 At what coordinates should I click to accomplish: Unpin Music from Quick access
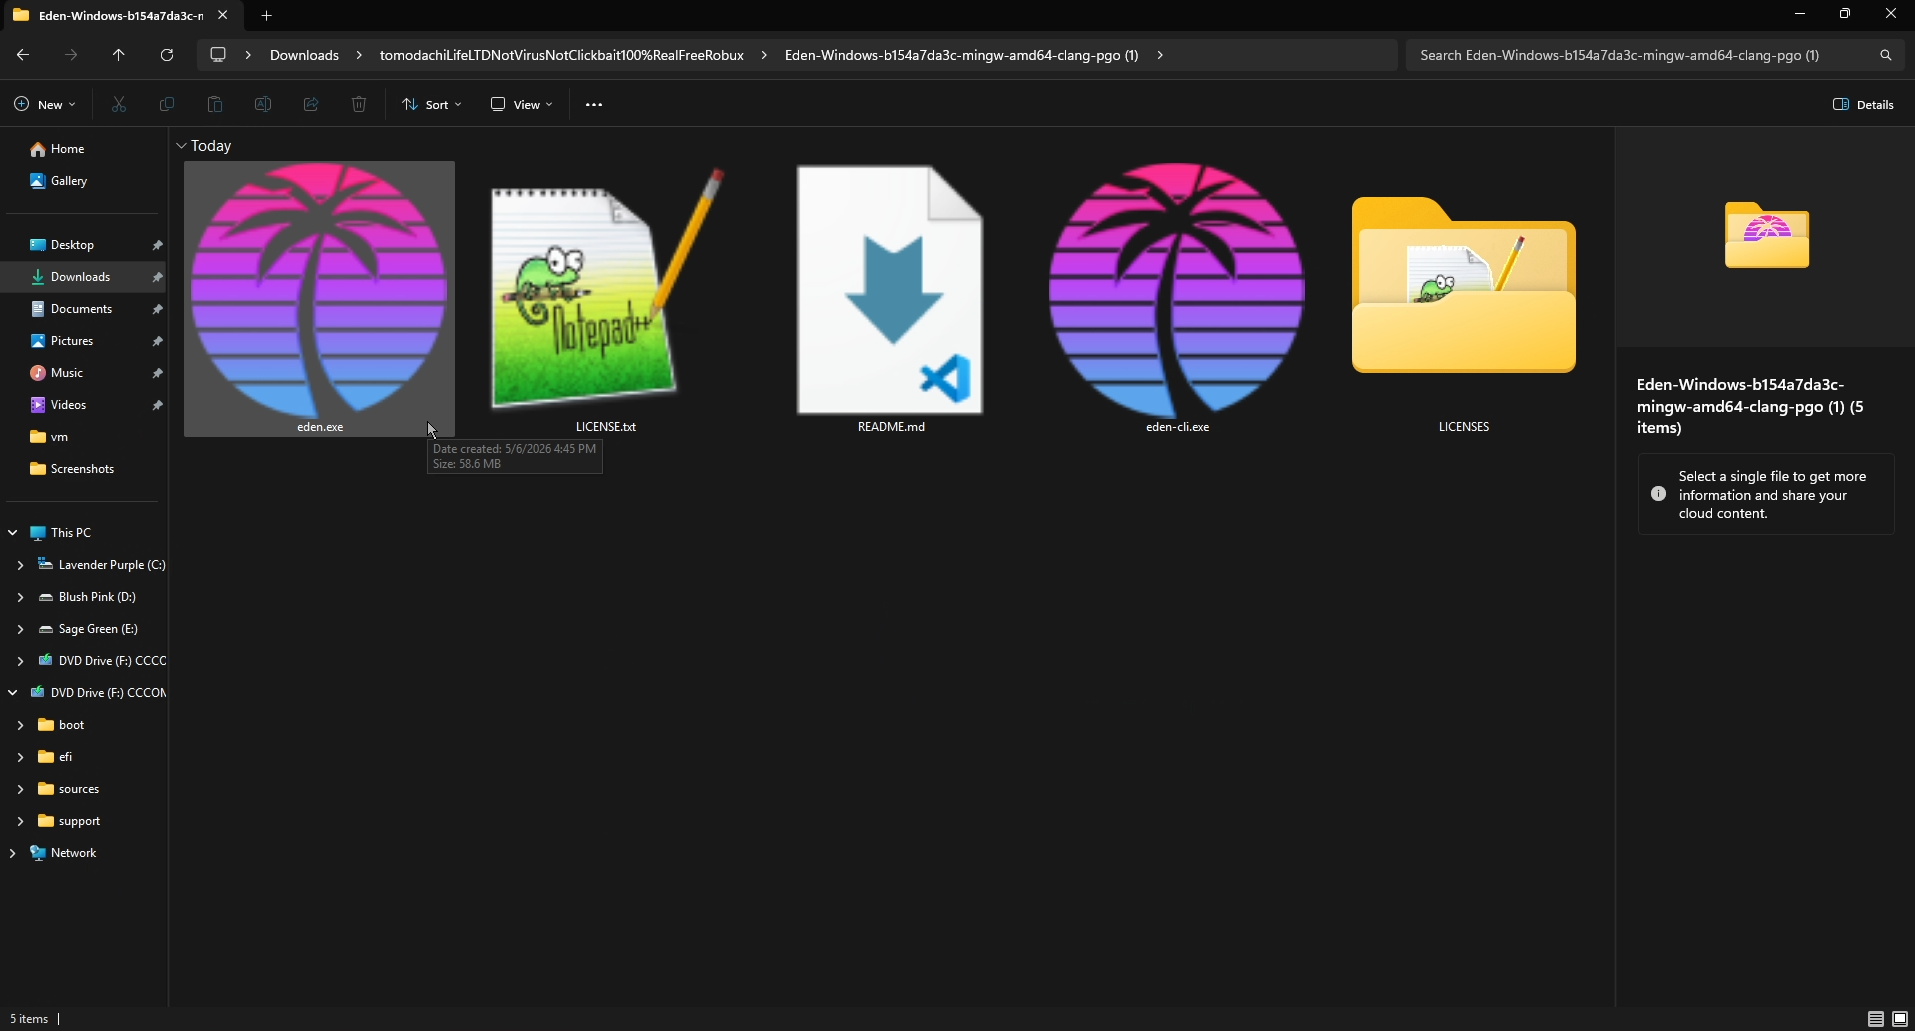157,373
